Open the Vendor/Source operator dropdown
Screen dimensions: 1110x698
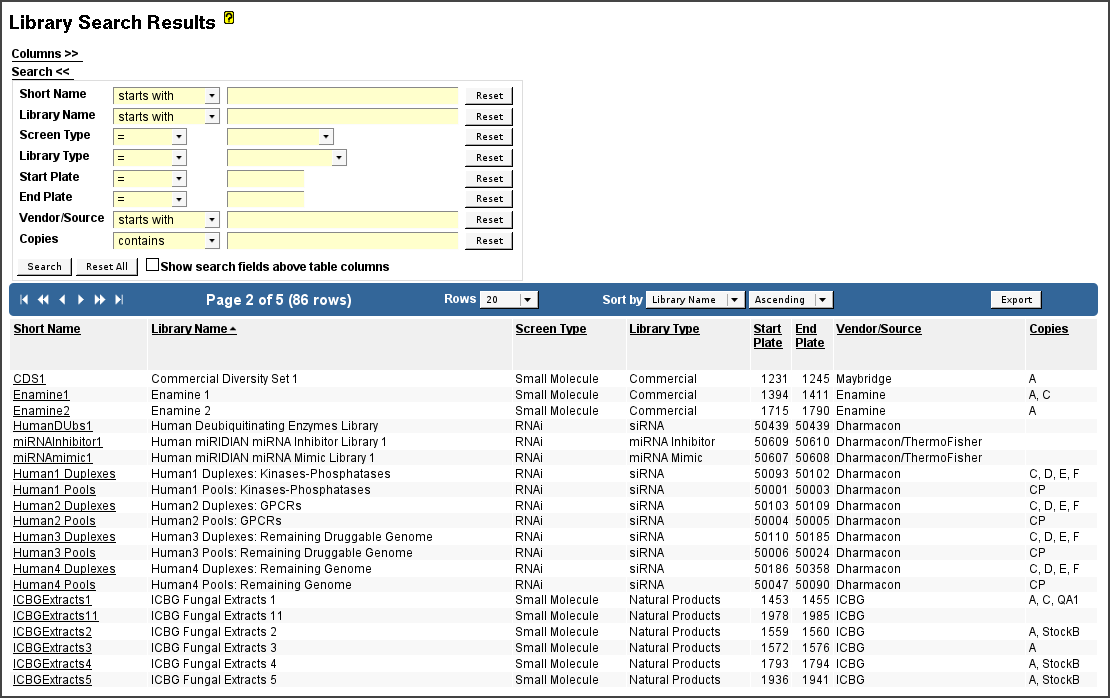coord(166,219)
